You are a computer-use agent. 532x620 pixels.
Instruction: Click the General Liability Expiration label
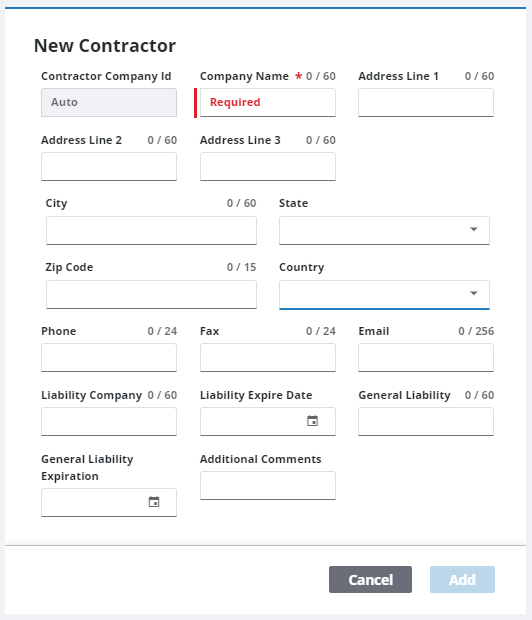point(87,468)
